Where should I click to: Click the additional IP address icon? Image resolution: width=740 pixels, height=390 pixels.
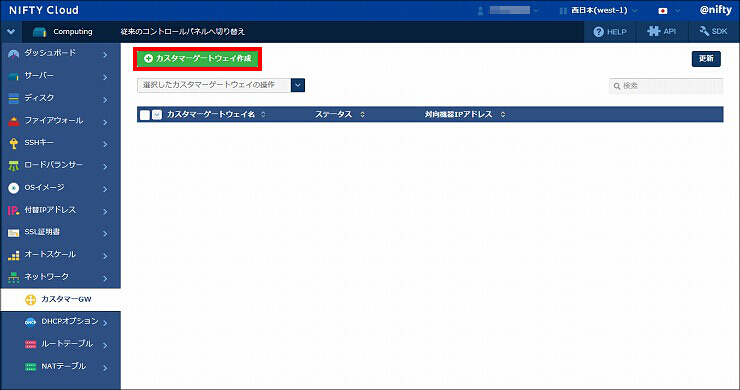(x=14, y=210)
